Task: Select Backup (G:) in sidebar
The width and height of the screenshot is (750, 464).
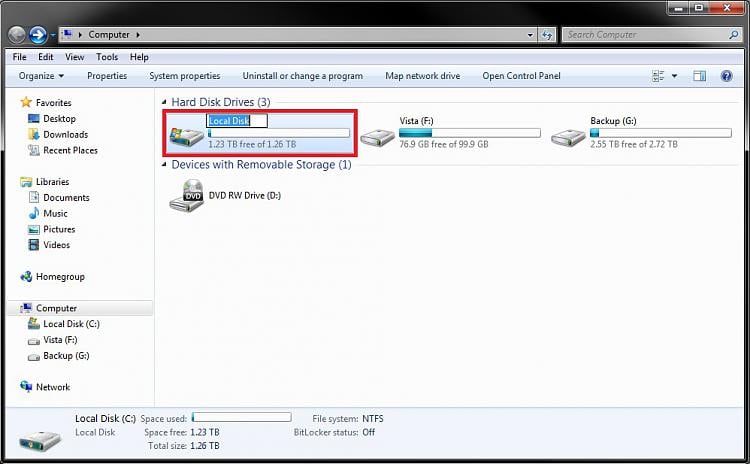Action: coord(66,355)
